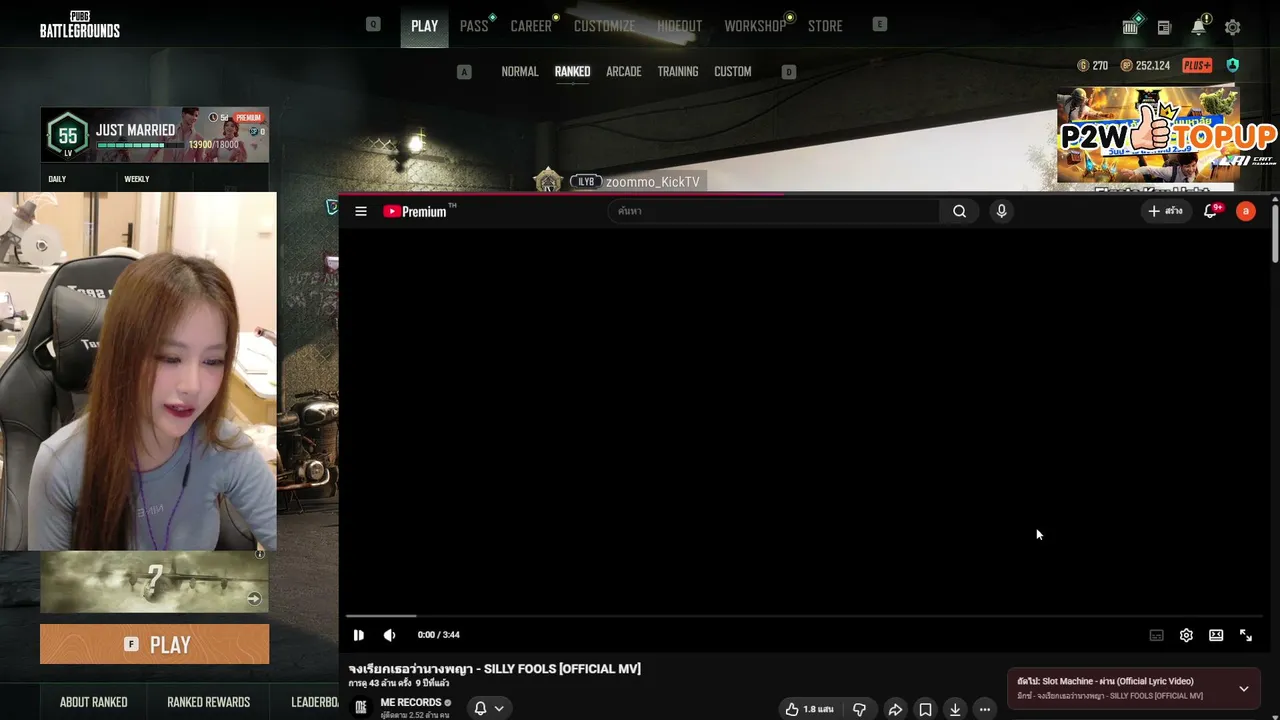
Task: Save the video to a playlist
Action: coord(925,709)
